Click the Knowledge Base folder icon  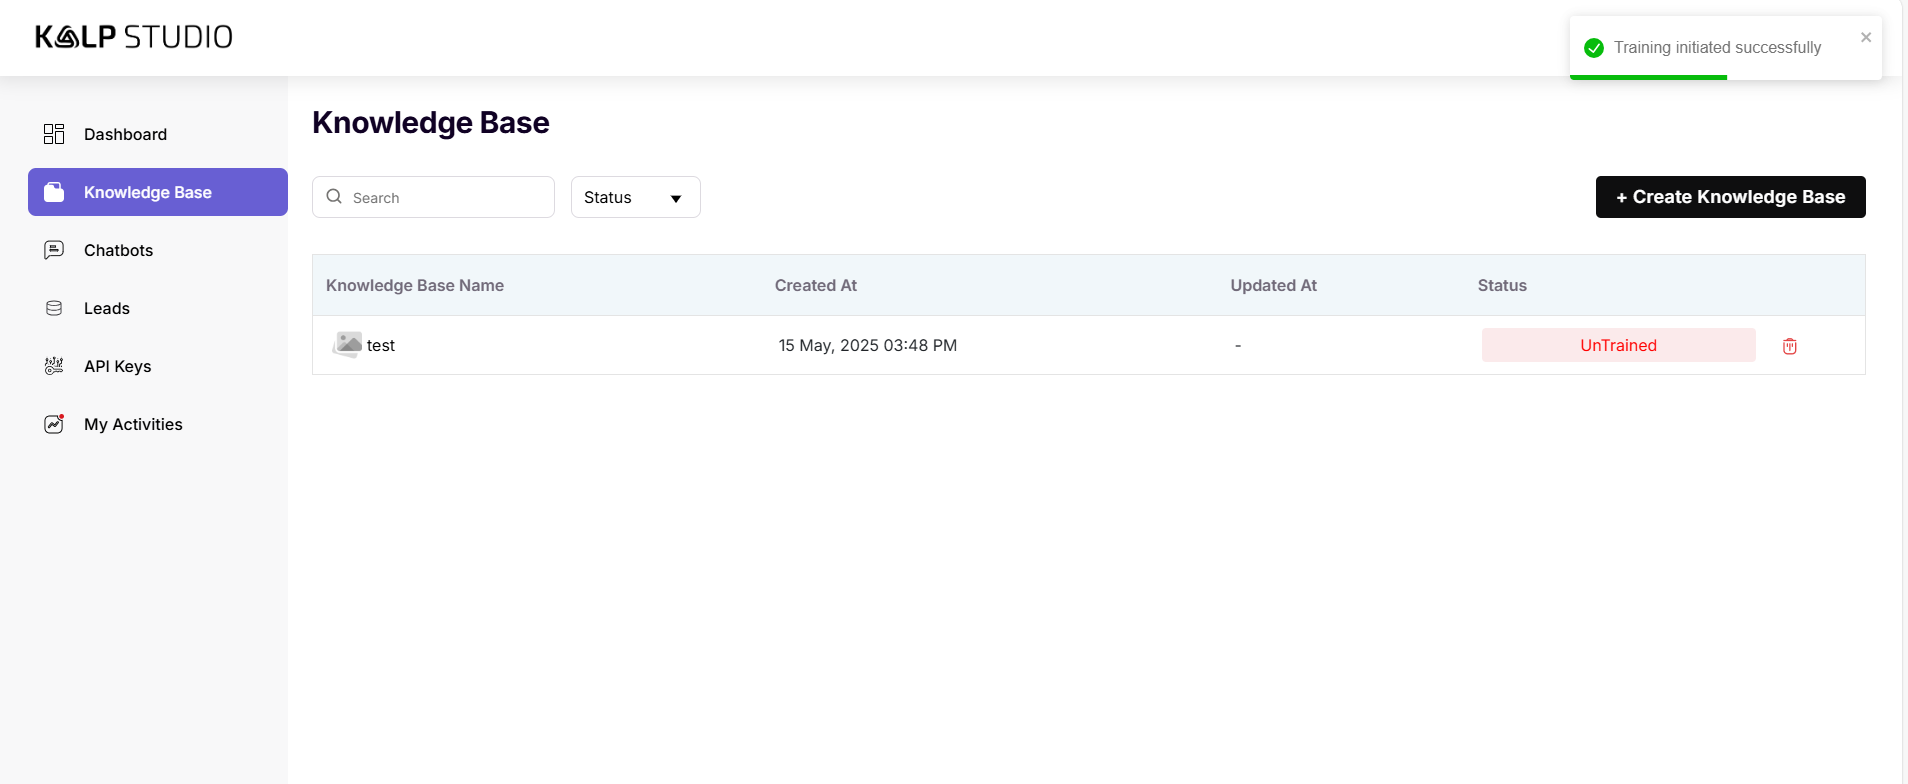54,192
